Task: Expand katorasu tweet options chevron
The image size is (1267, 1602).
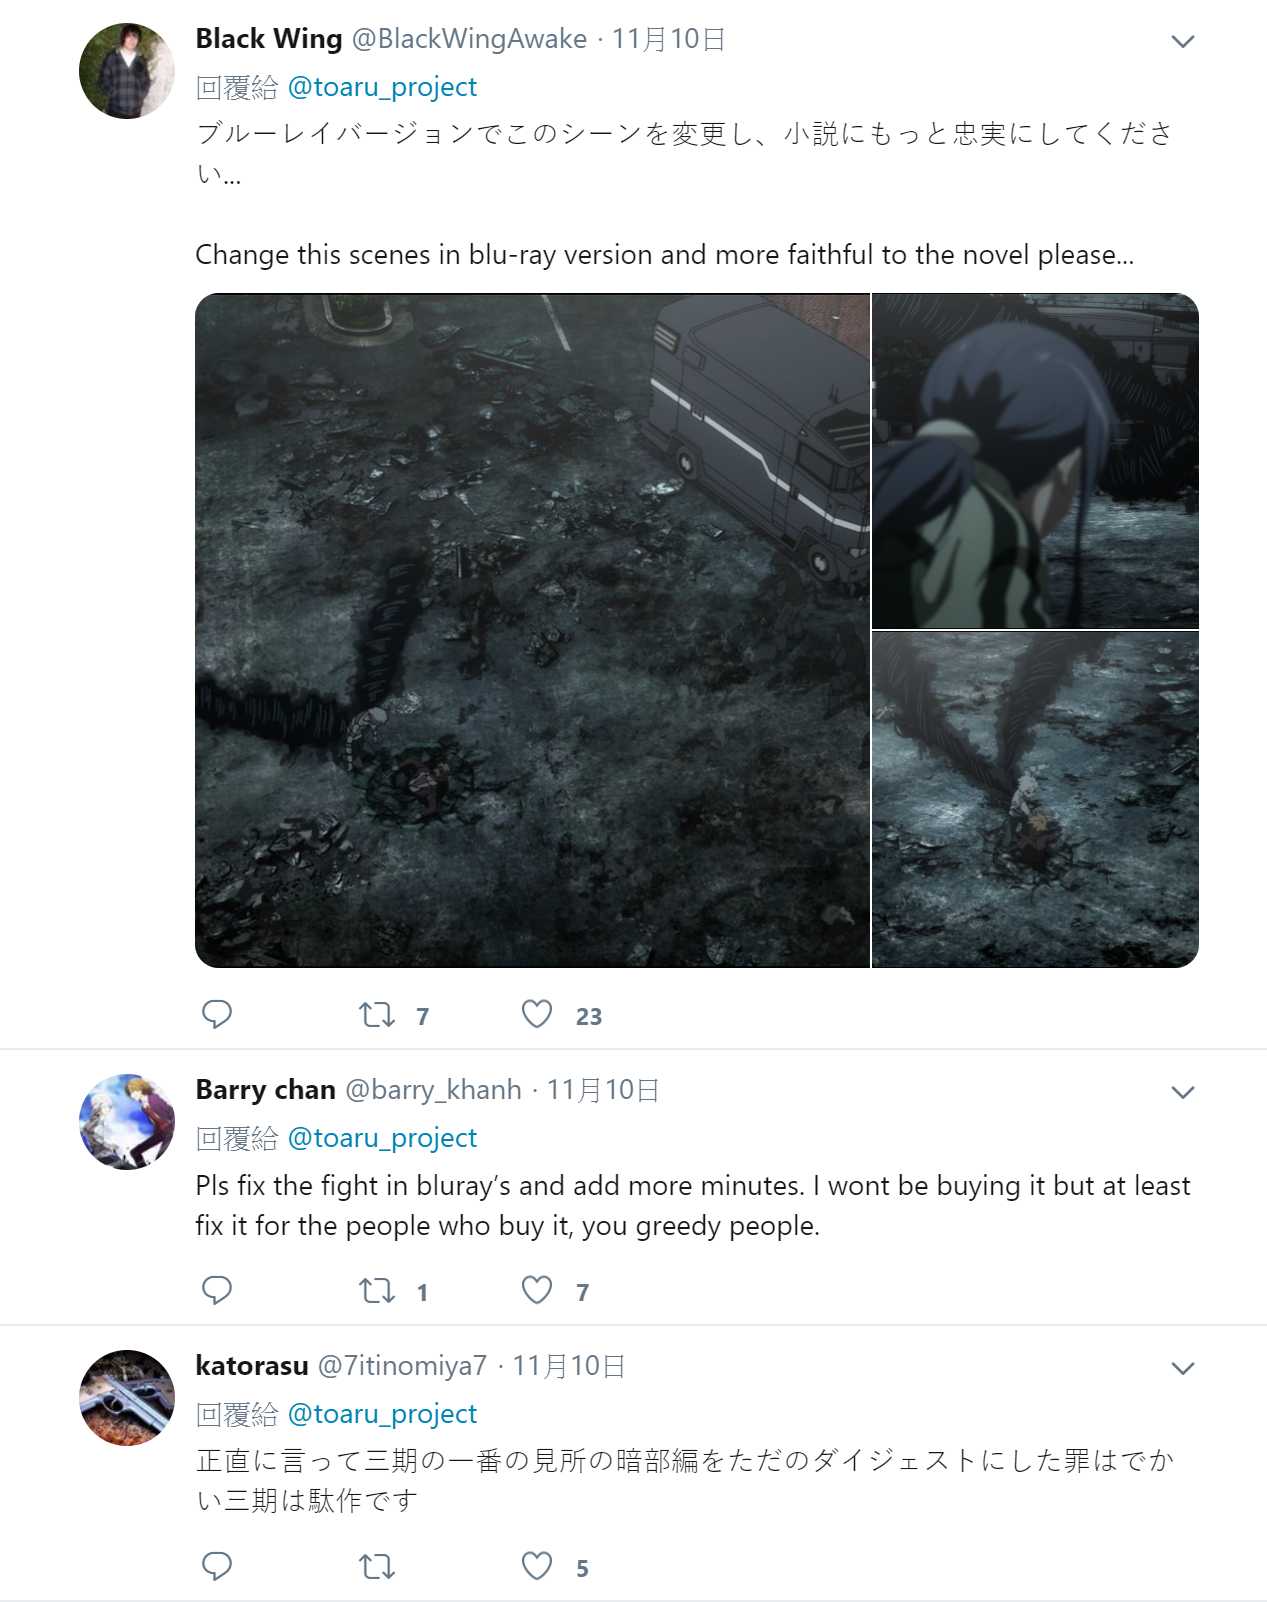Action: pos(1183,1368)
